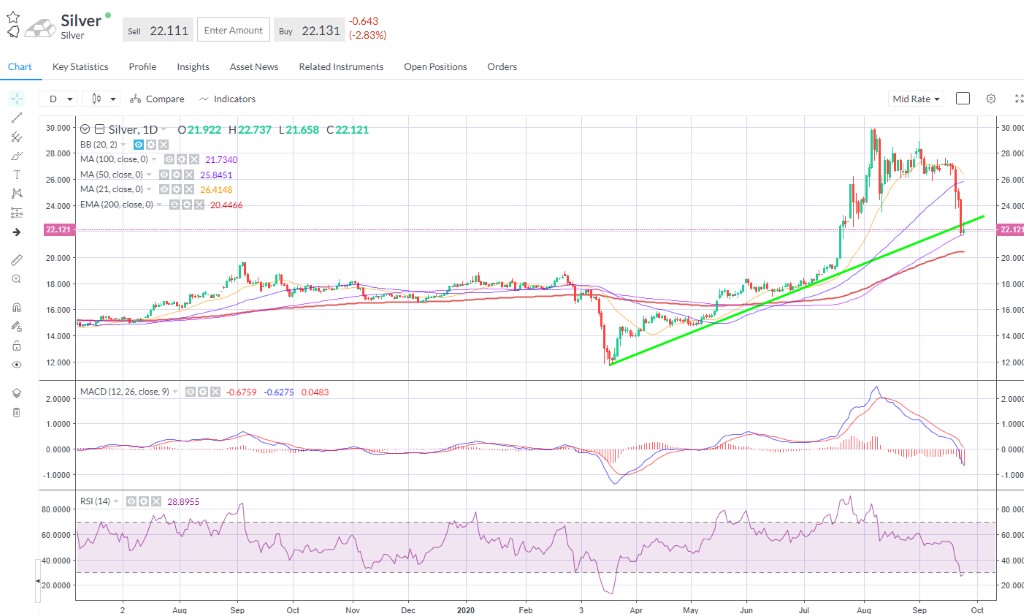Toggle lock all drawing tools
Viewport: 1024px width, 614px height.
click(16, 346)
